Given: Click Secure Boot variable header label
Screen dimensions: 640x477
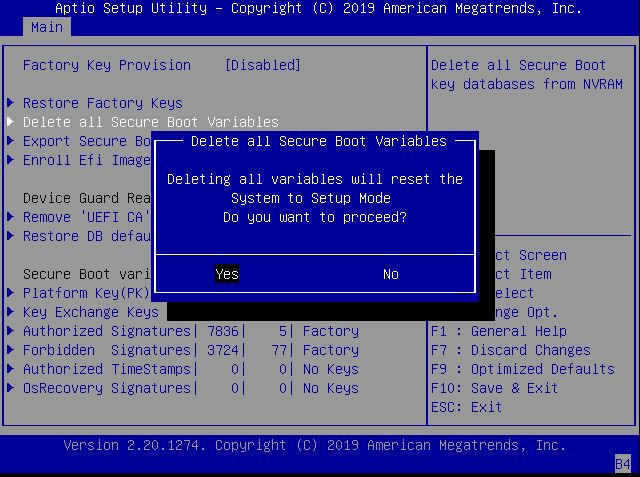Looking at the screenshot, I should 87,274.
